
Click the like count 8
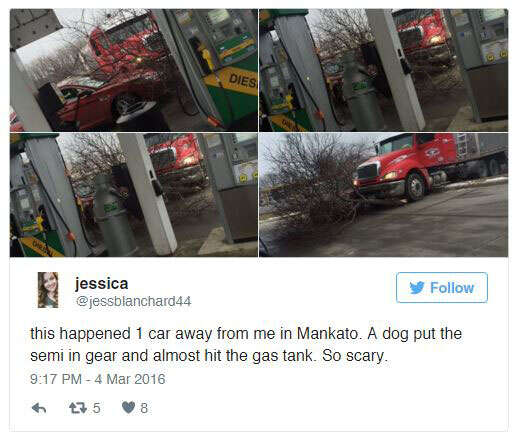(x=144, y=408)
